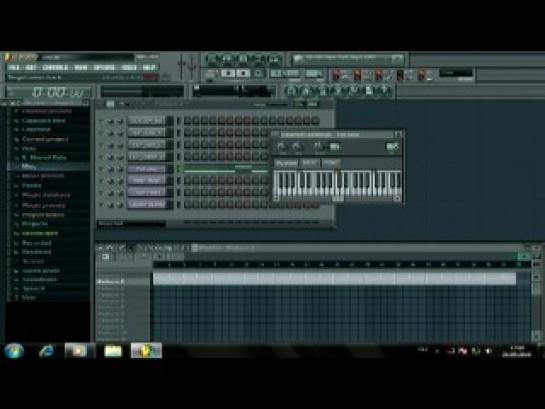Click the playlist timeline ruler
This screenshot has width=545, height=409.
[342, 265]
